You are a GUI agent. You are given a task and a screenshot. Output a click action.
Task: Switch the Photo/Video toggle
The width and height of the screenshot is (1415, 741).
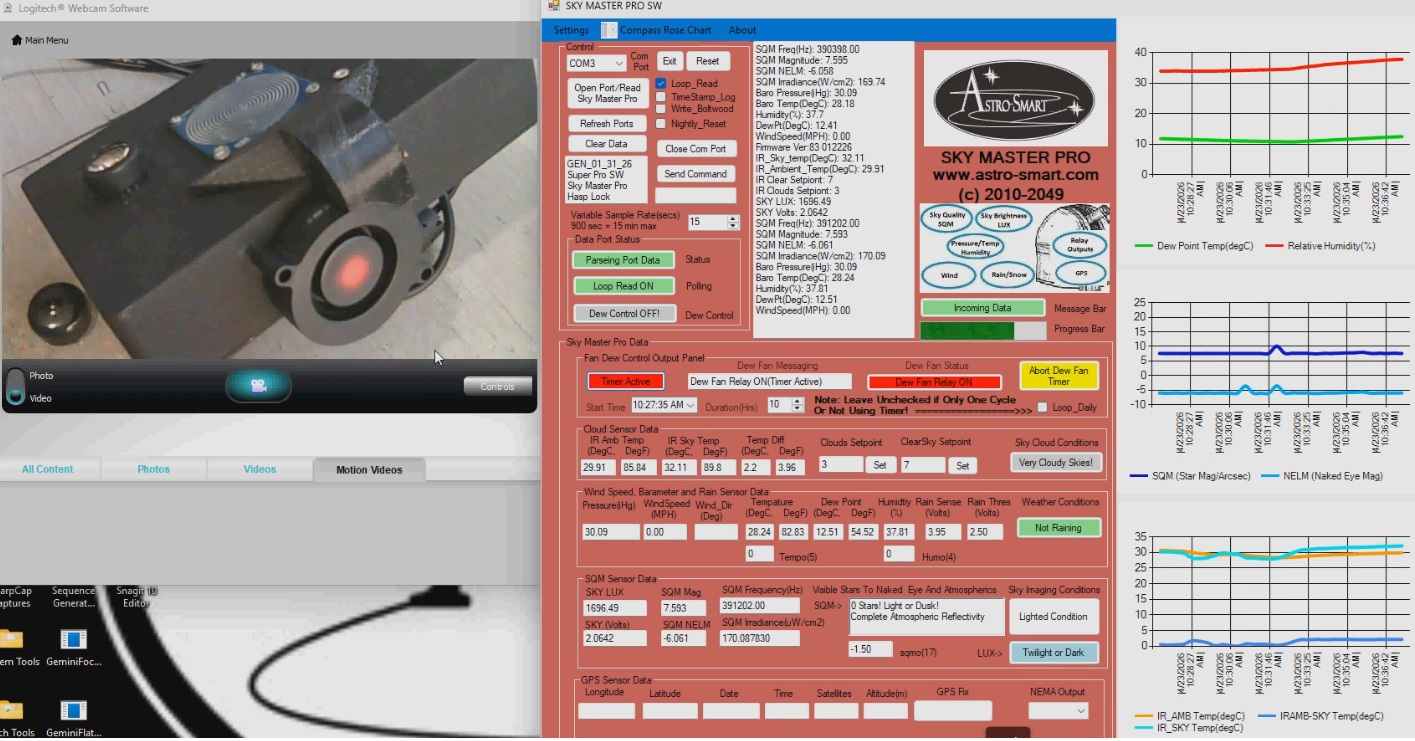coord(14,386)
